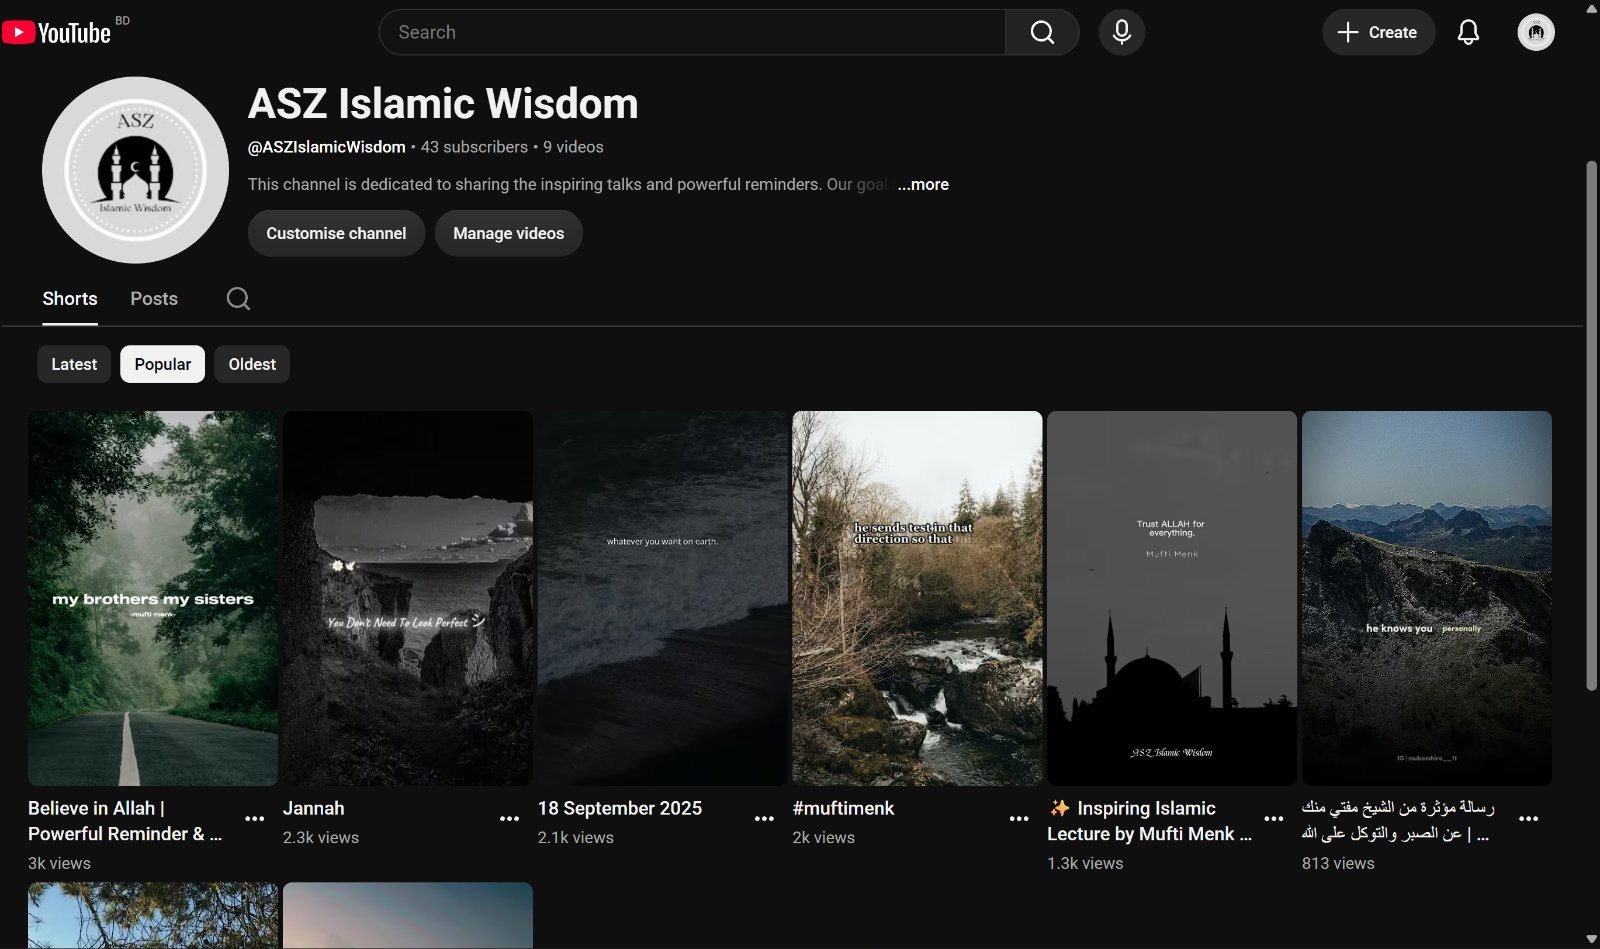Open the 18 September 2025 title link
Image resolution: width=1600 pixels, height=949 pixels.
[x=620, y=808]
